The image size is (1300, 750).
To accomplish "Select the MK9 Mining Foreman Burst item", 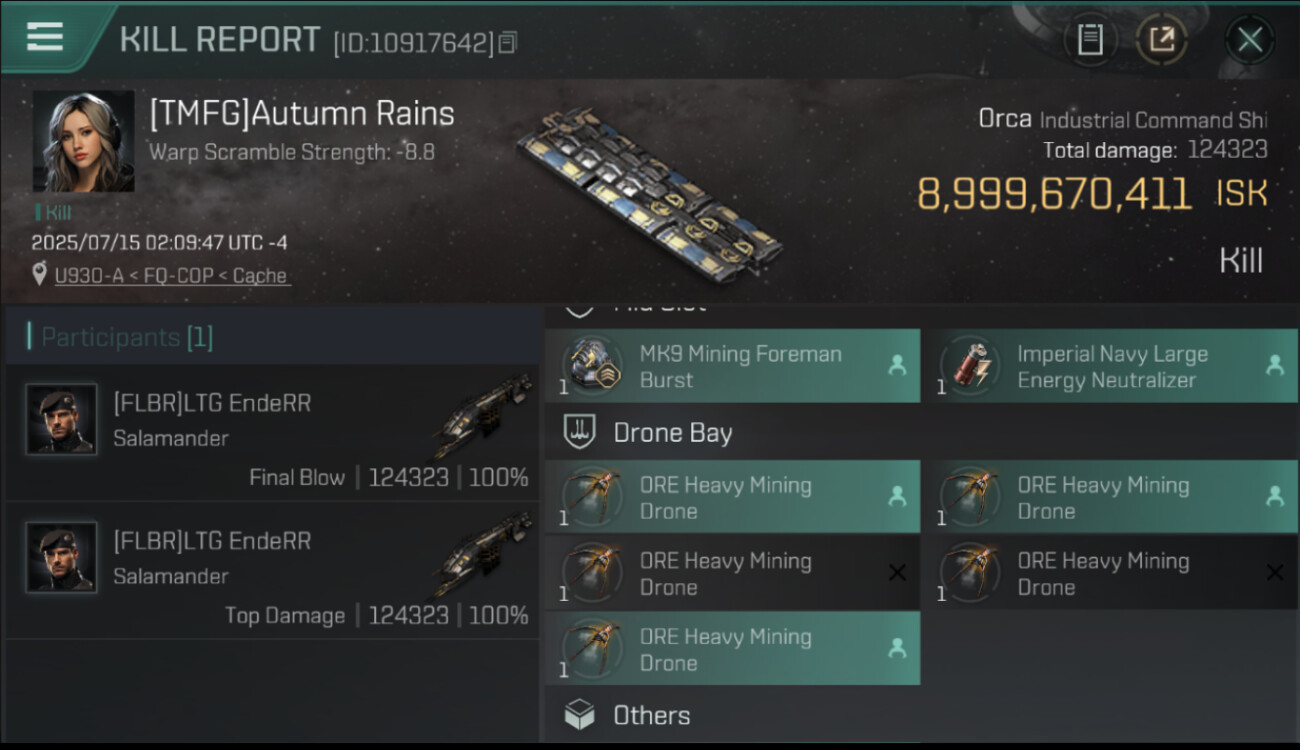I will point(740,366).
